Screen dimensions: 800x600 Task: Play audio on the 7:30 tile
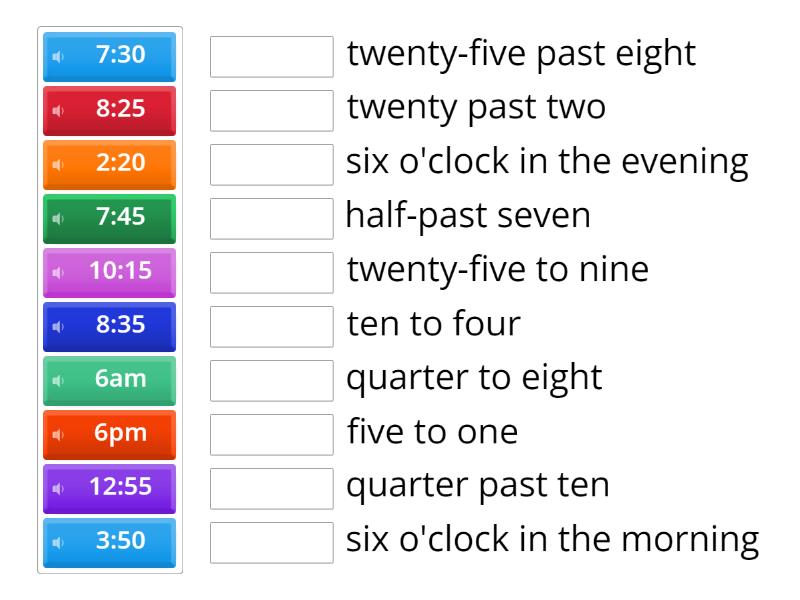coord(58,56)
